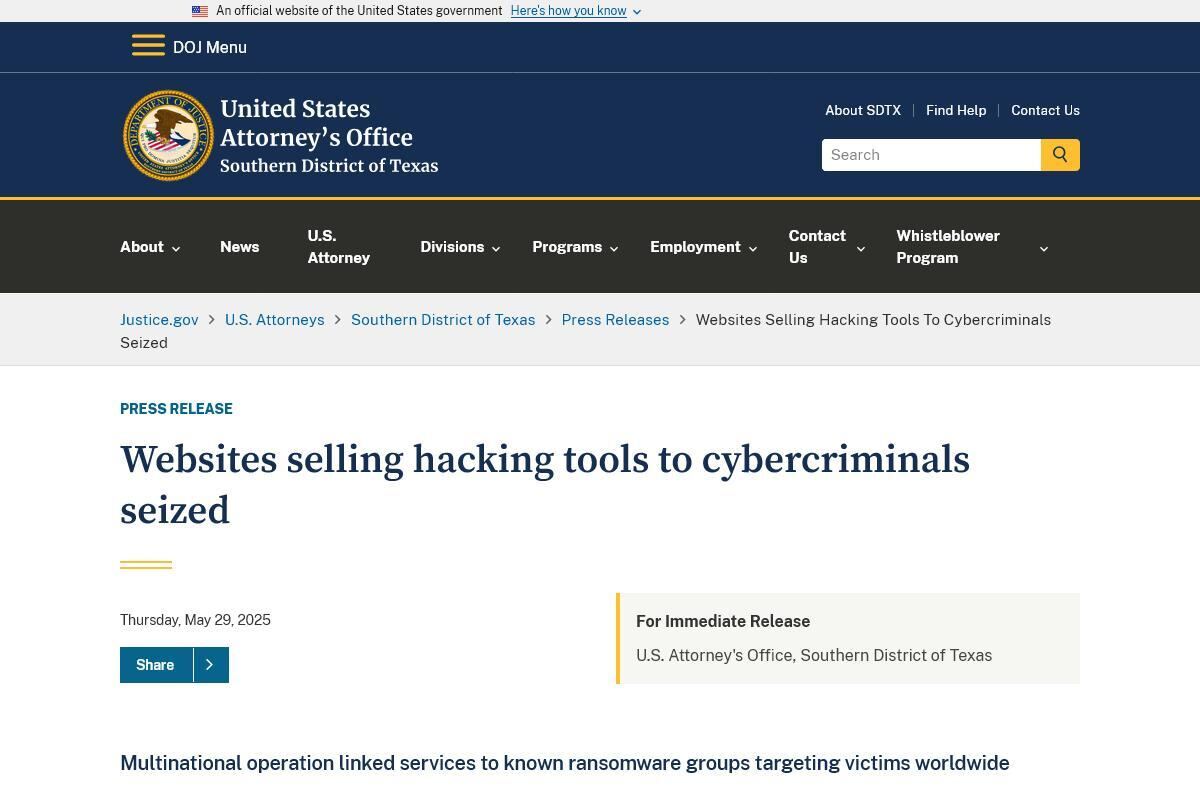Screen dimensions: 1200x800
Task: Go to Press Releases breadcrumb link
Action: click(x=615, y=320)
